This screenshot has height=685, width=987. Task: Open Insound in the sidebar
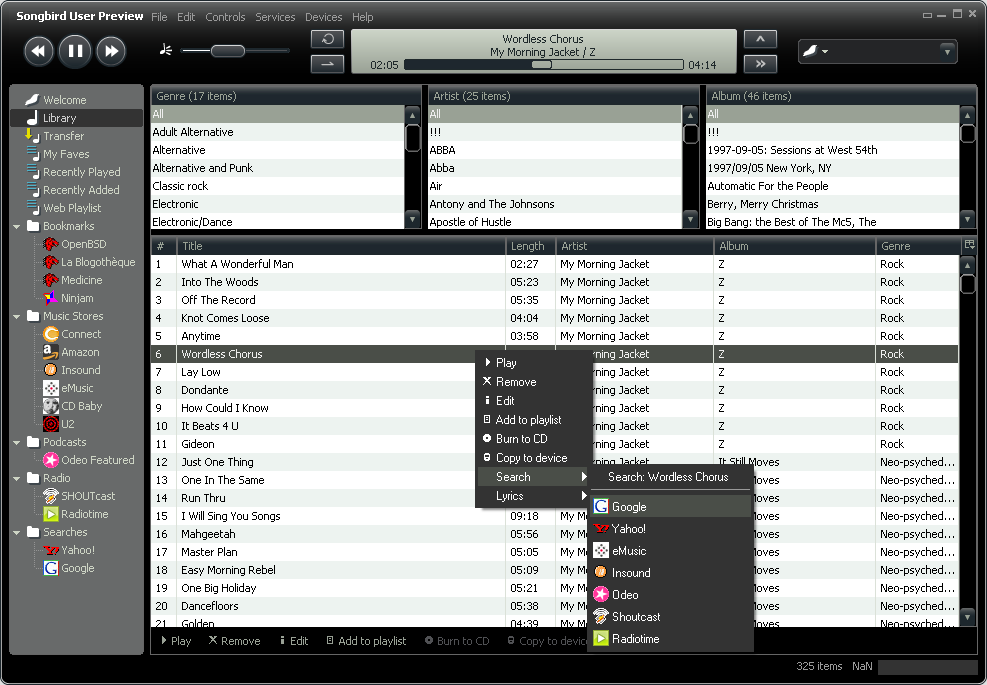point(81,370)
